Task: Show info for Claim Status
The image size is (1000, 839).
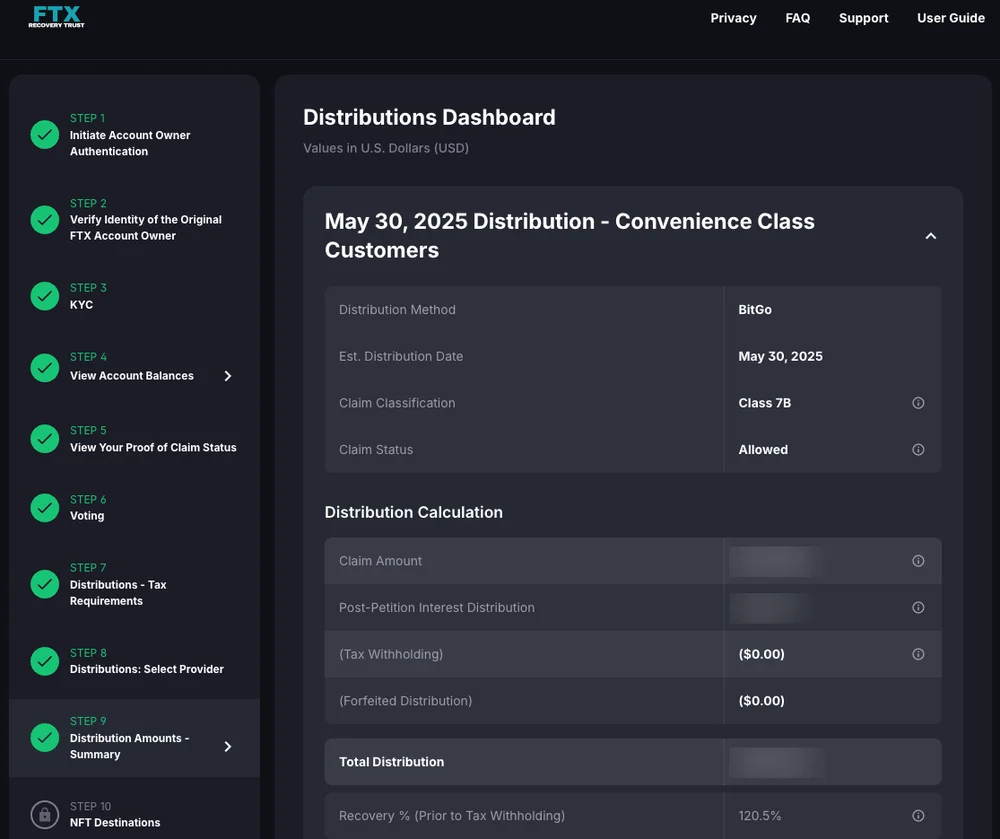Action: (x=918, y=449)
